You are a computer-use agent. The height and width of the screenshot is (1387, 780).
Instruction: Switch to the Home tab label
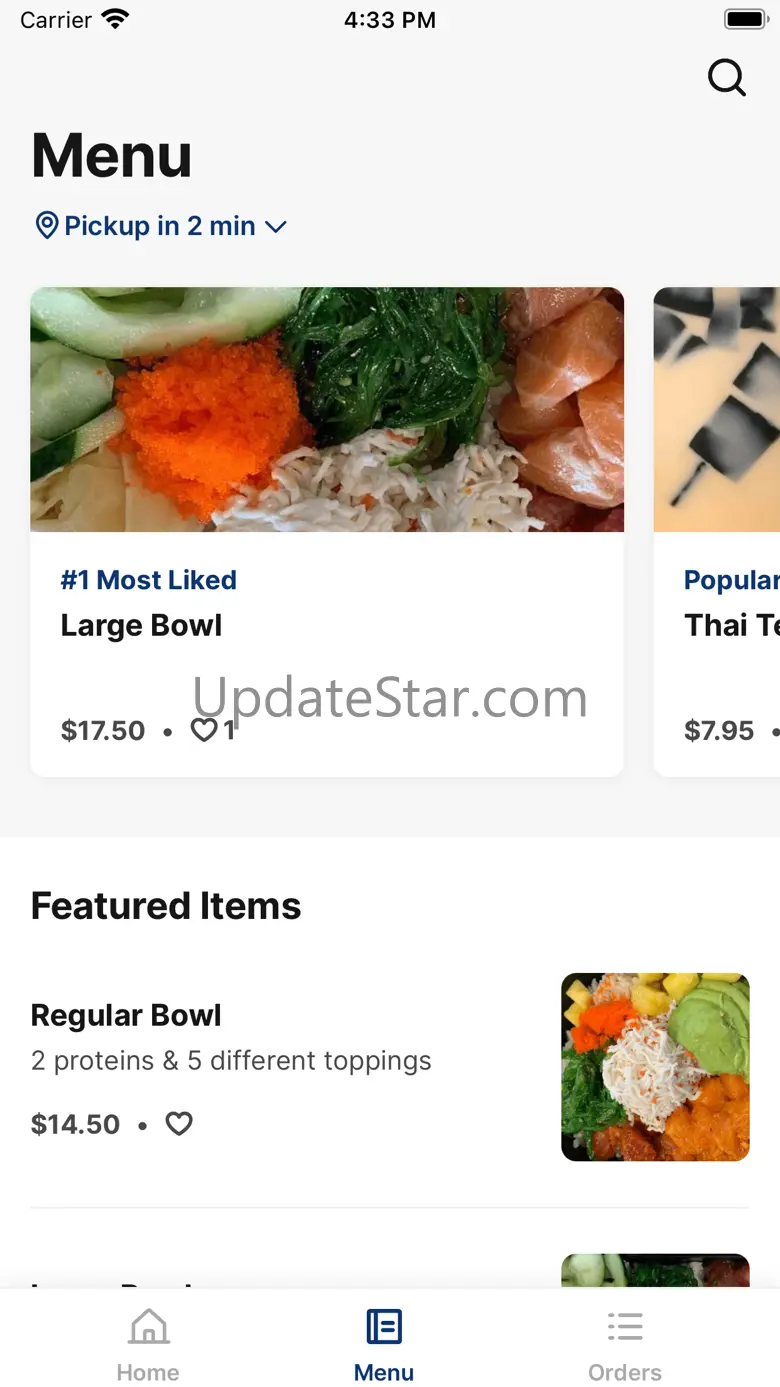coord(148,1372)
